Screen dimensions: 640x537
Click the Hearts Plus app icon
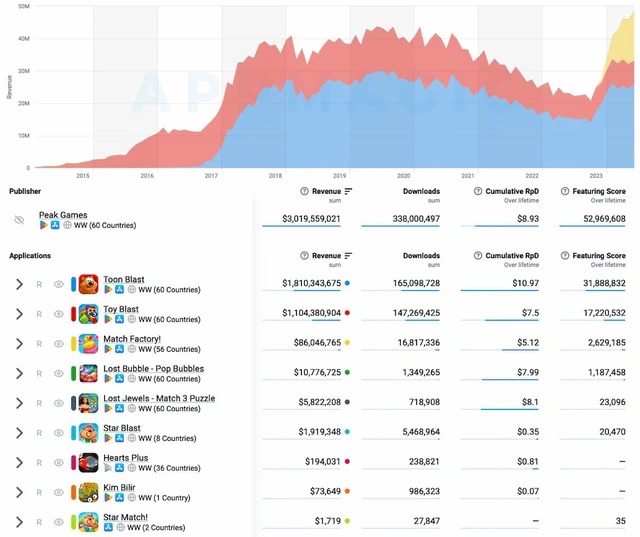click(x=88, y=463)
